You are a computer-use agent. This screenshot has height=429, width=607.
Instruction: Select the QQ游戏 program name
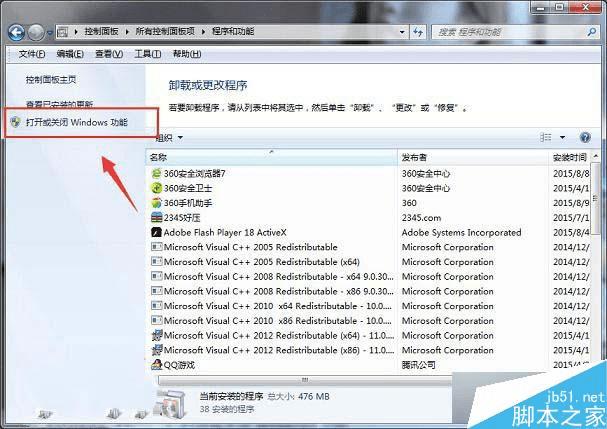tap(179, 365)
